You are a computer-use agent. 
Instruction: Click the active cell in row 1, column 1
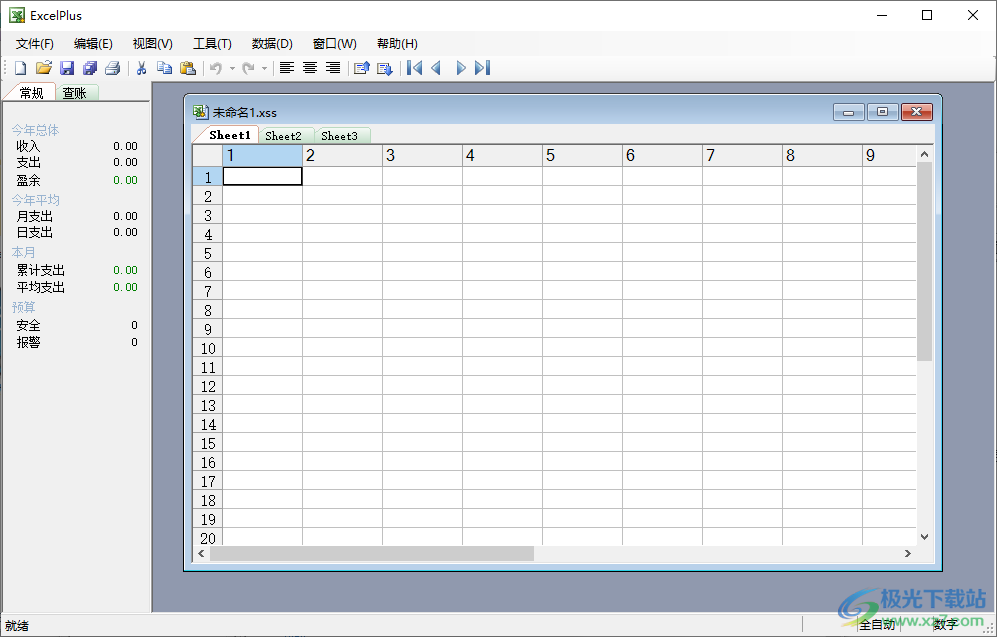click(263, 176)
